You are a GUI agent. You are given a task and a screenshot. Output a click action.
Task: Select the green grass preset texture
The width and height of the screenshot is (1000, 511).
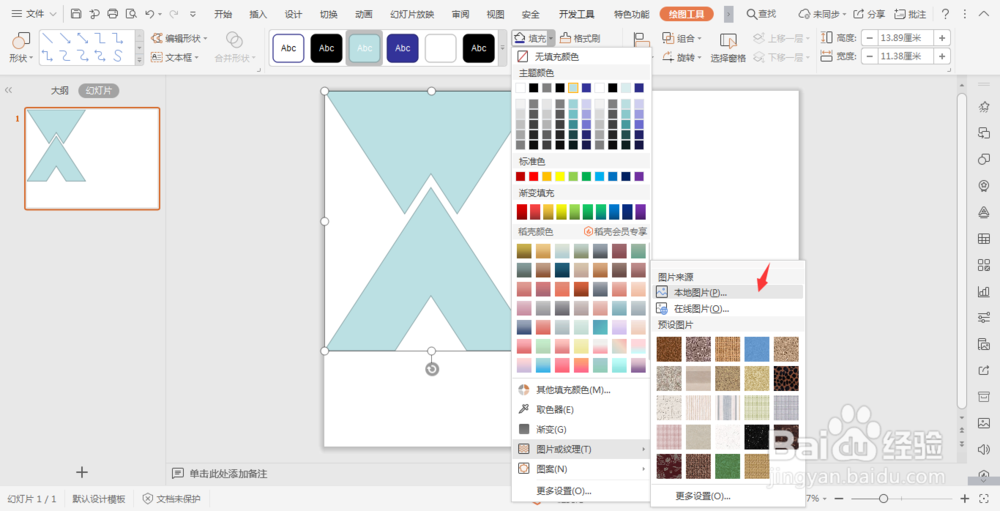click(727, 466)
